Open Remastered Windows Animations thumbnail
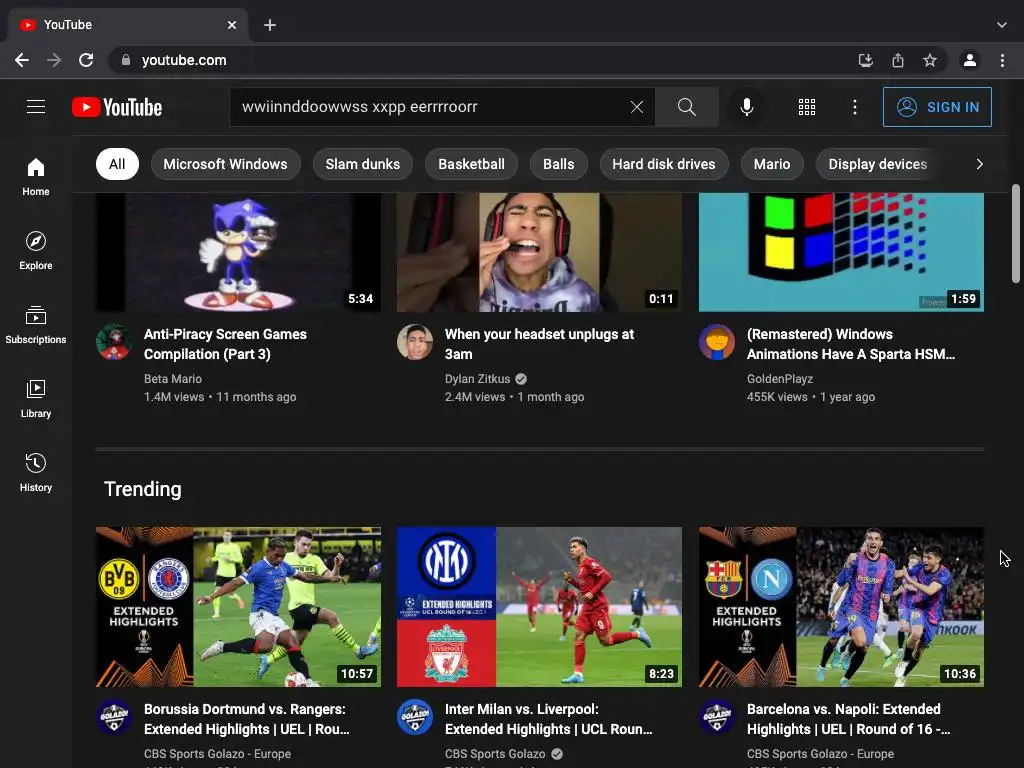 coord(841,252)
